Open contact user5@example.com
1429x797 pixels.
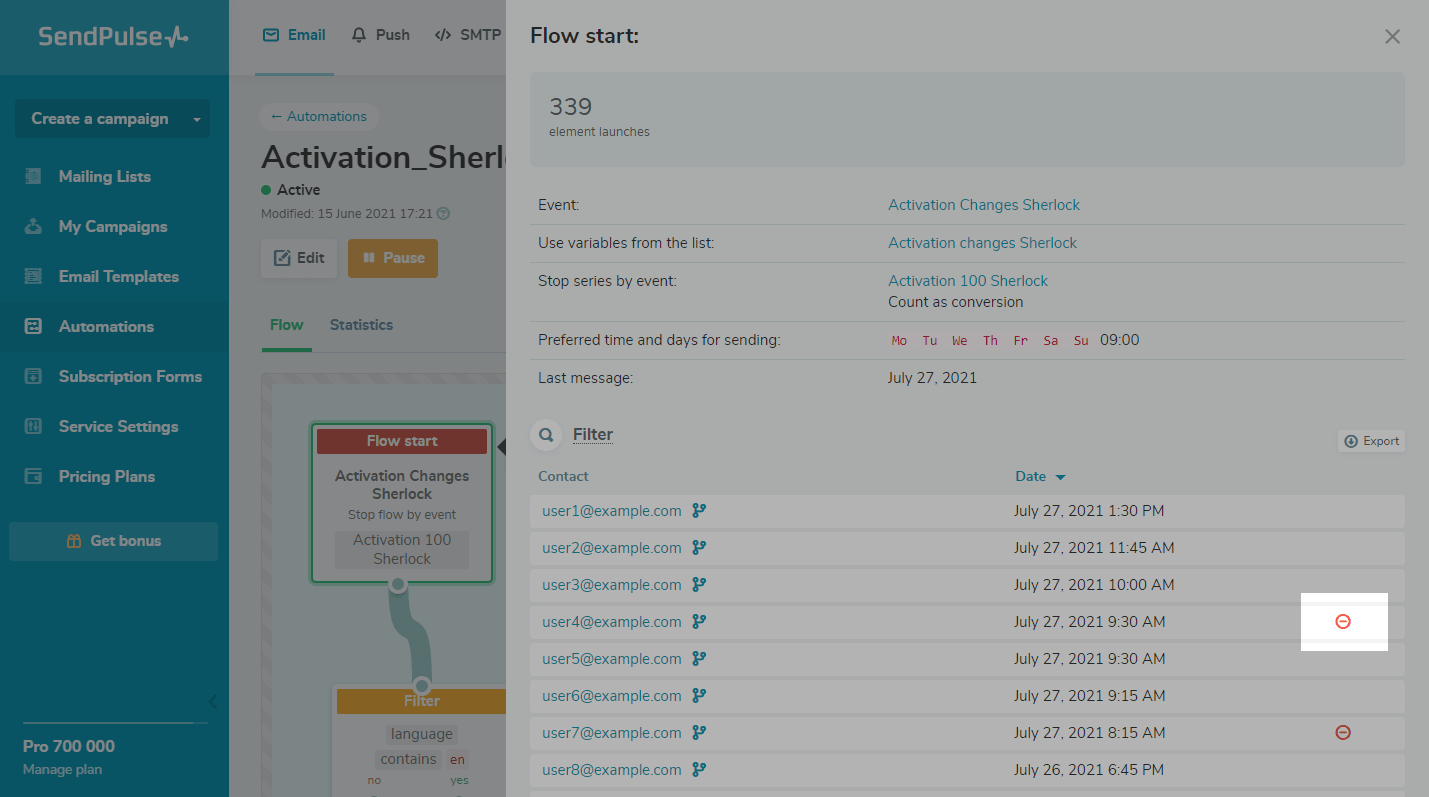click(x=612, y=659)
